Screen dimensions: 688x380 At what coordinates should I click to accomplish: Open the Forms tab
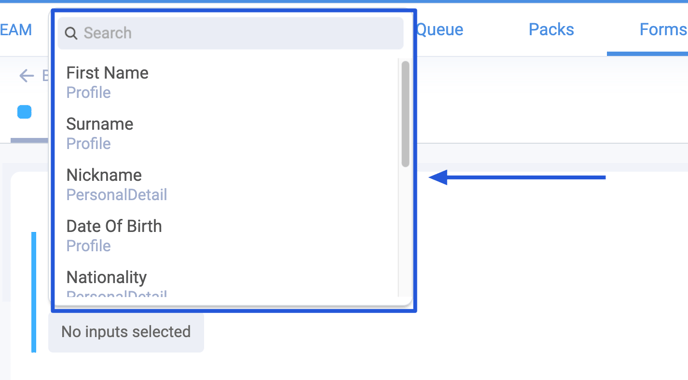pyautogui.click(x=663, y=29)
